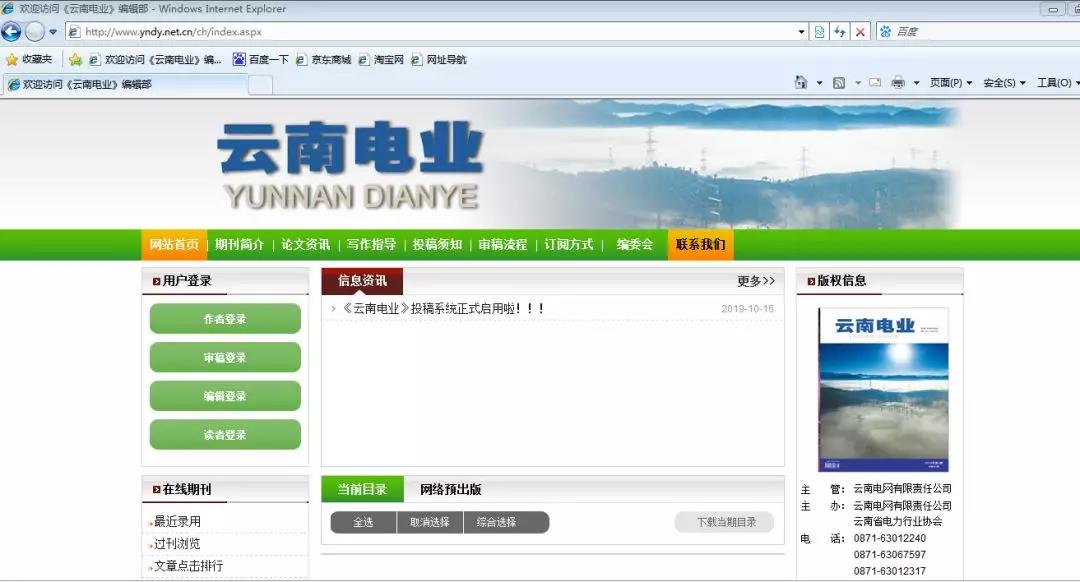Refresh the page with the arrows icon

(x=840, y=32)
